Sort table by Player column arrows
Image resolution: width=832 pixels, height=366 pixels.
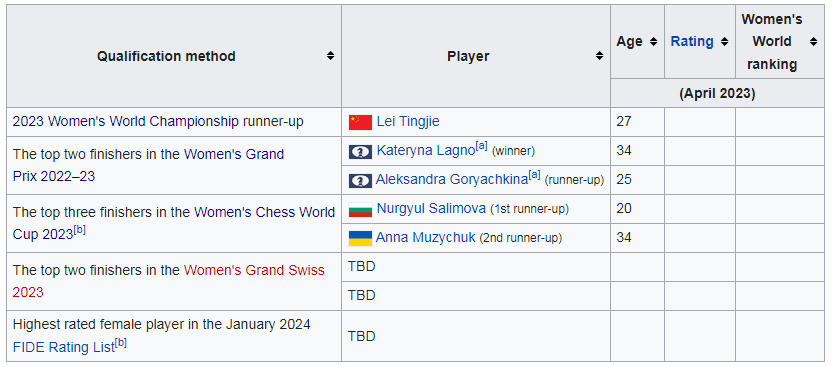click(599, 56)
